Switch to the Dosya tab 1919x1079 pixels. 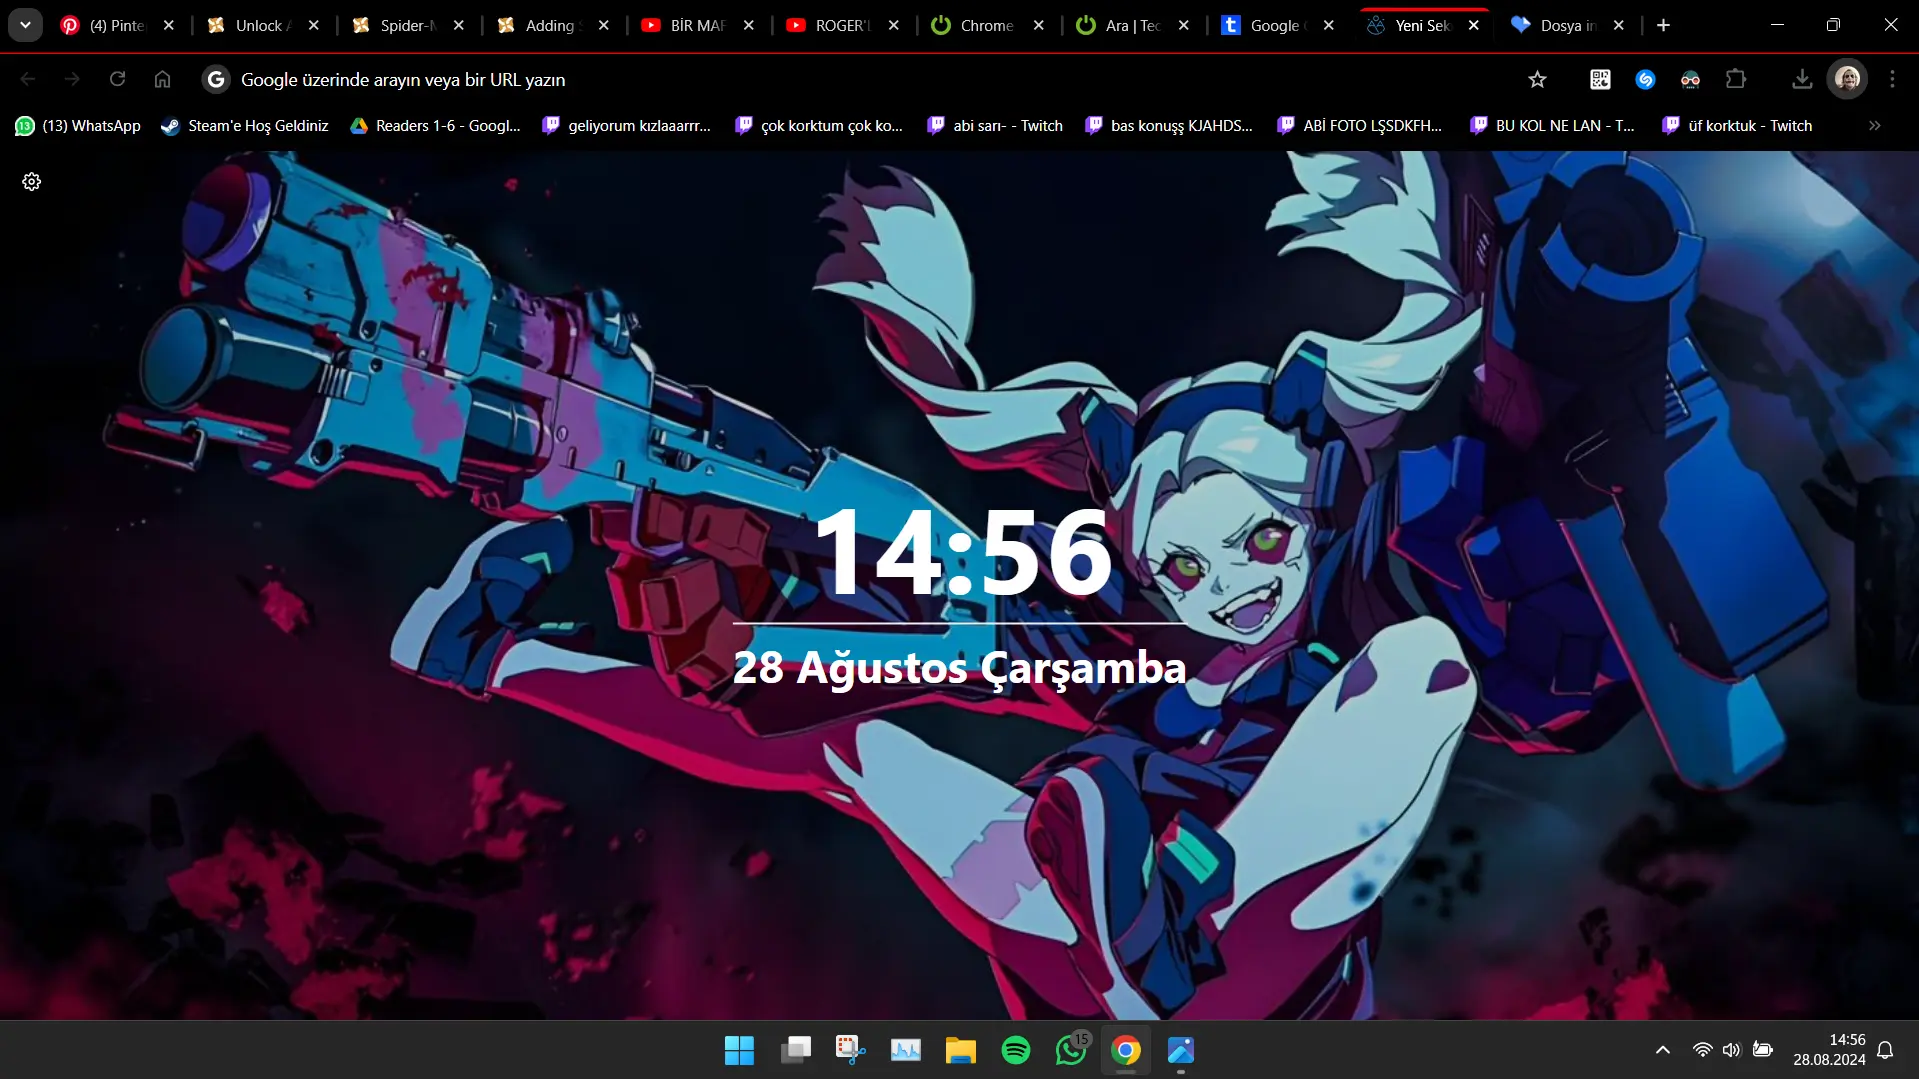[x=1567, y=25]
